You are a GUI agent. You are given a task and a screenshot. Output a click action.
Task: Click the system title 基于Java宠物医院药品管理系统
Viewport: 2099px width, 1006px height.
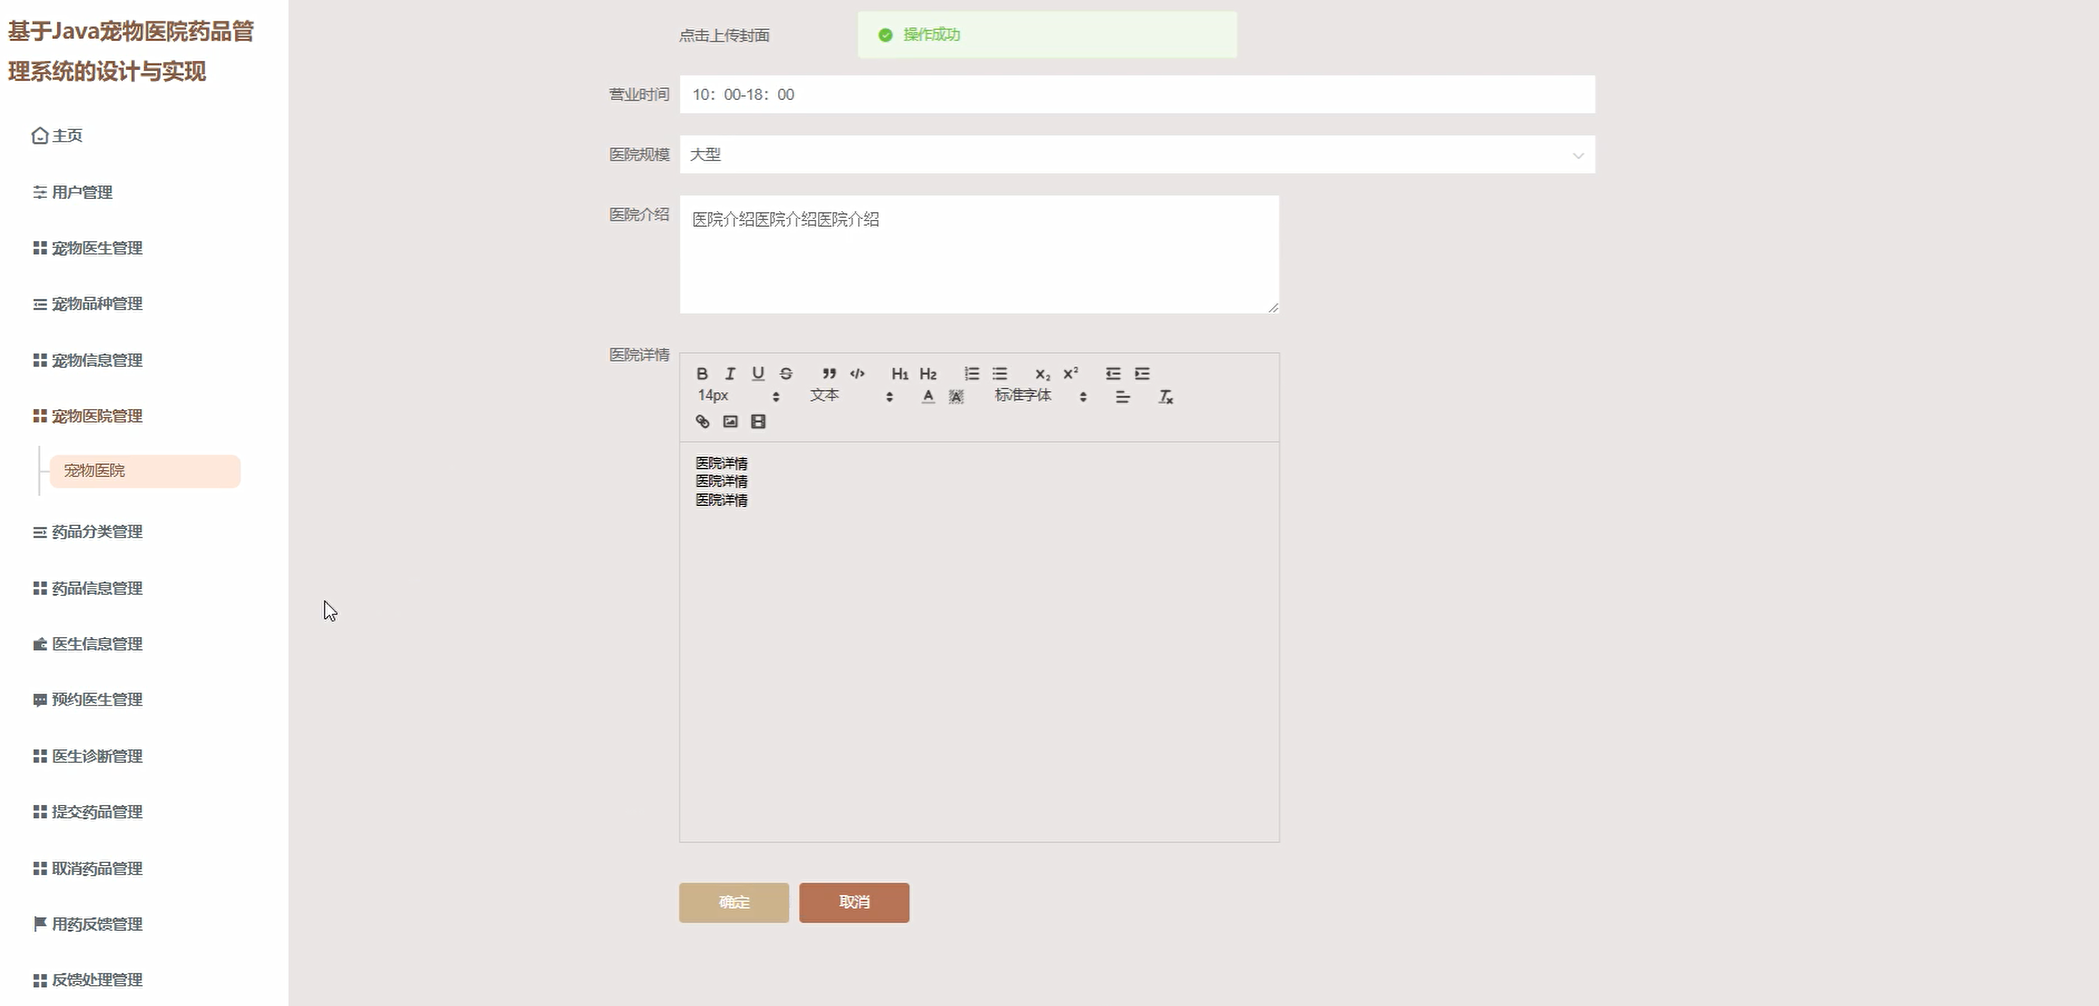pos(131,52)
